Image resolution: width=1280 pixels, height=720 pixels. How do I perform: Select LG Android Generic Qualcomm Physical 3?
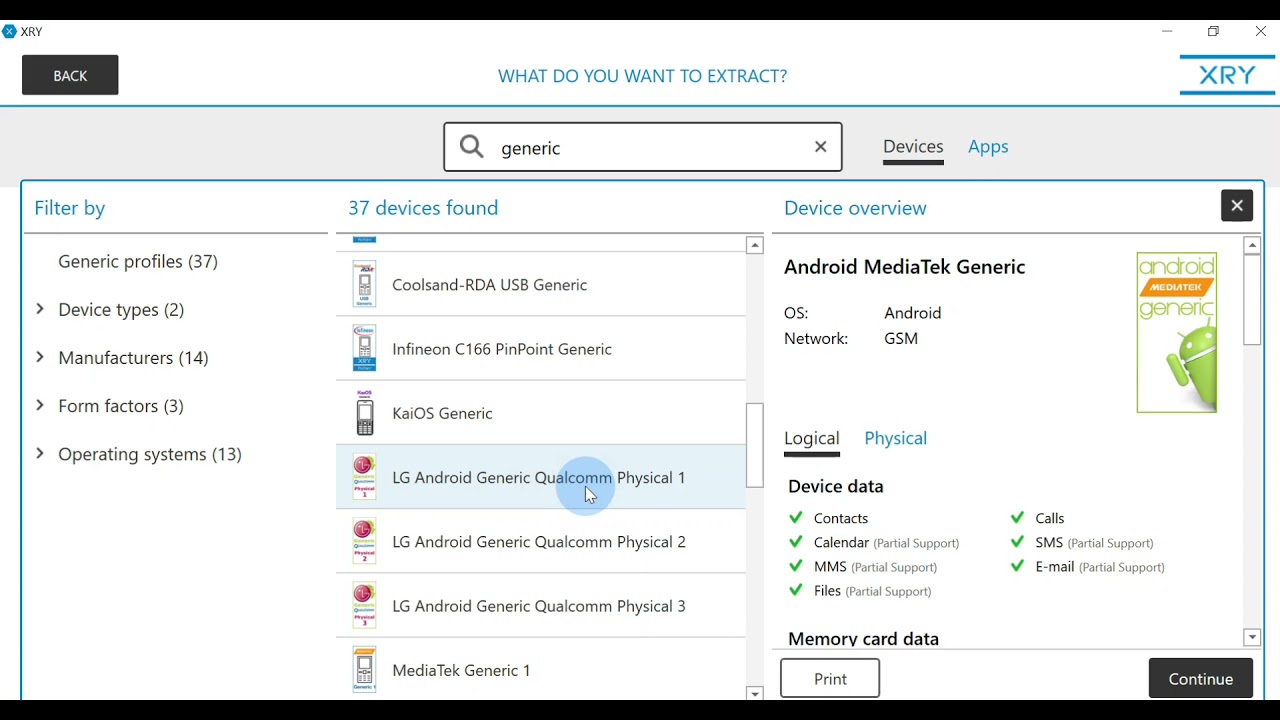(x=541, y=605)
